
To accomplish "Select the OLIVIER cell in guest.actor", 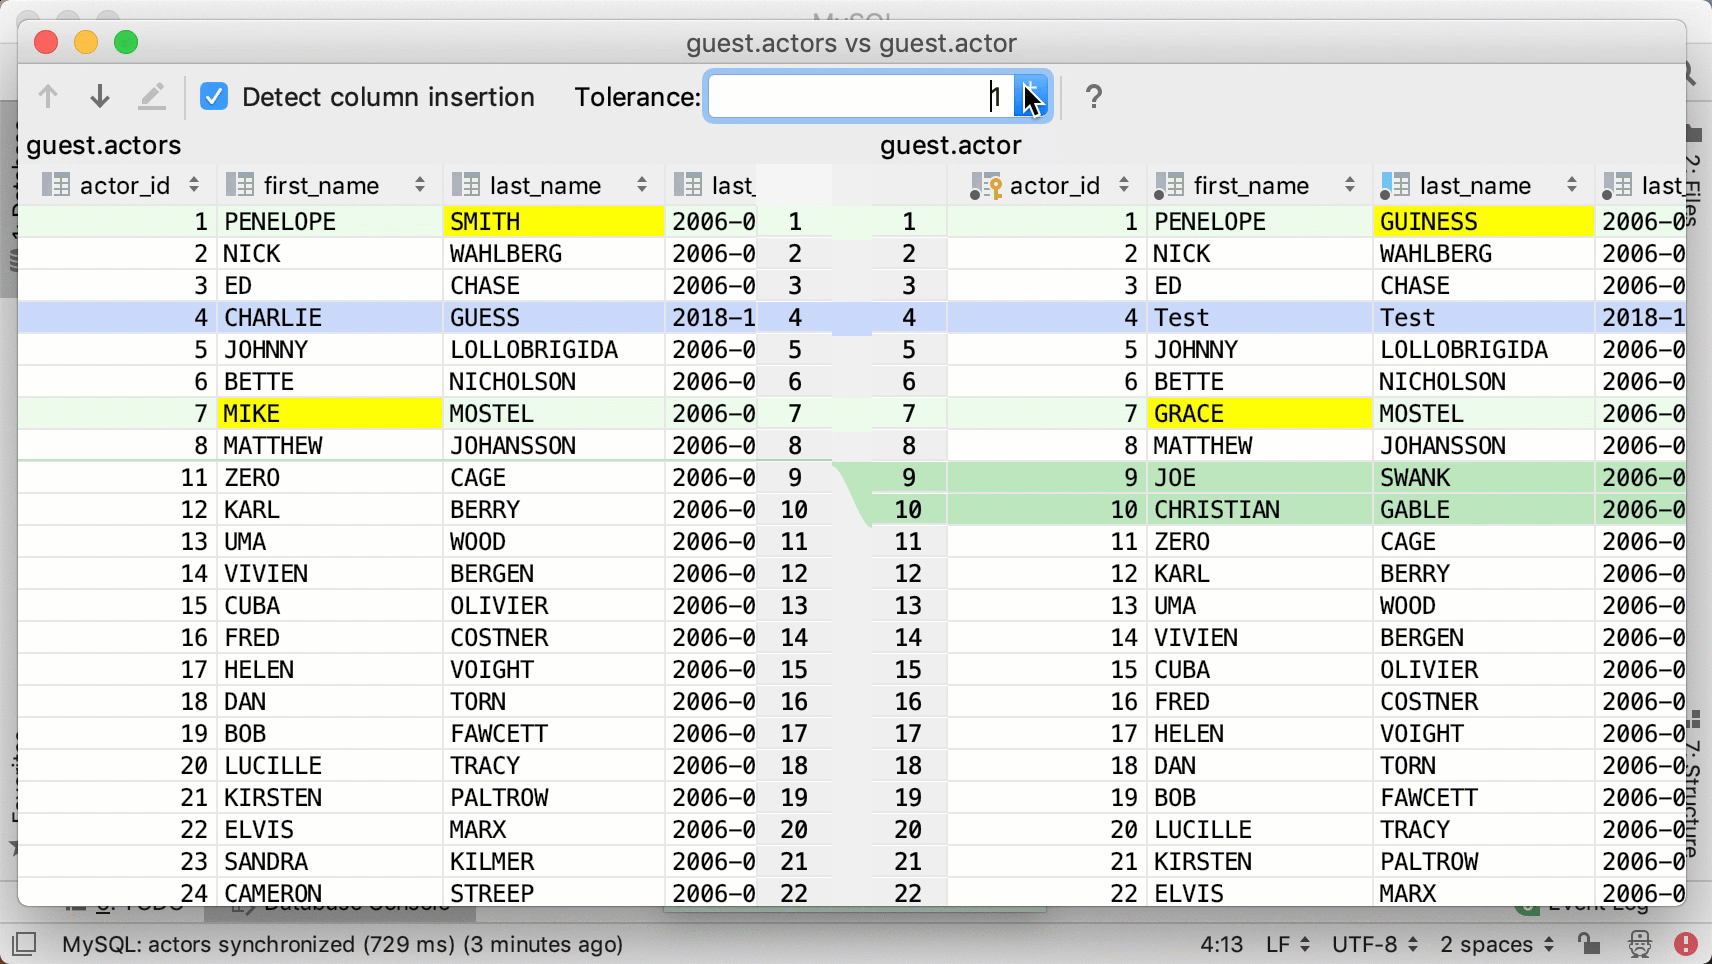I will 1483,670.
